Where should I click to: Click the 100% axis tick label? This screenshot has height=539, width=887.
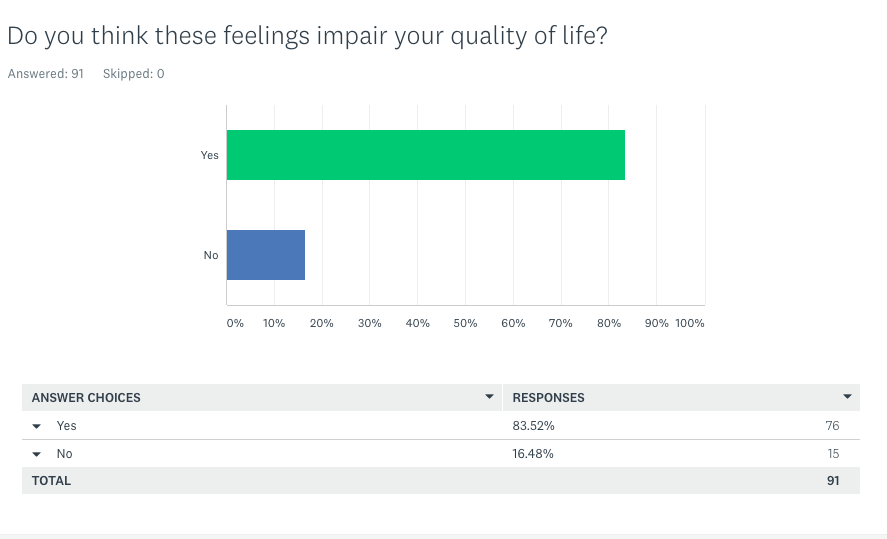(x=690, y=323)
